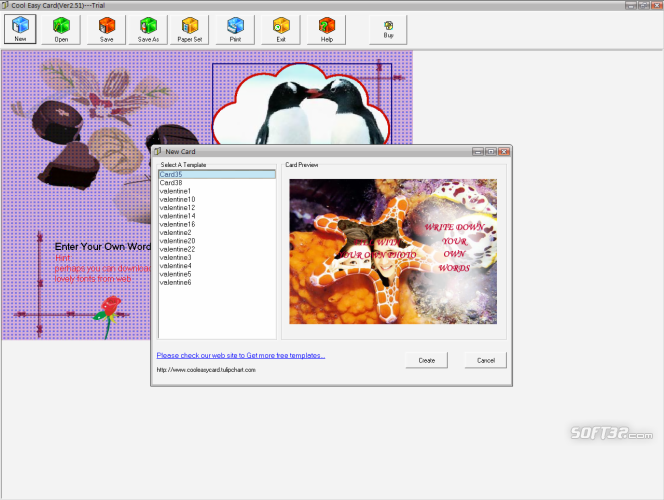
Task: Select the valentine2 template
Action: [x=217, y=232]
